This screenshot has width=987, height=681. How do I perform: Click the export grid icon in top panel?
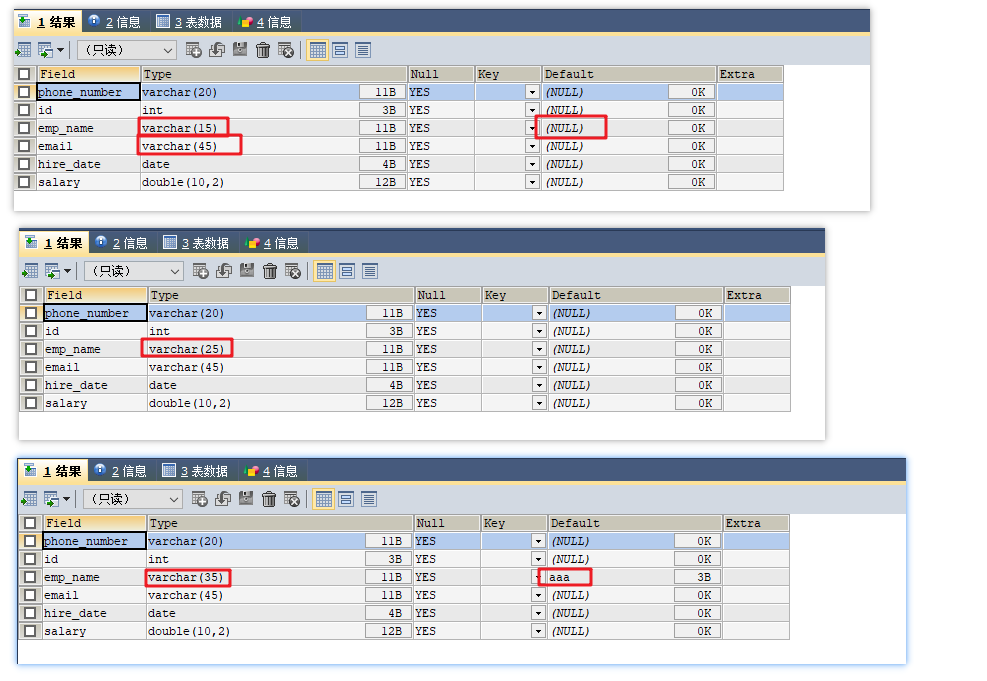[23, 50]
